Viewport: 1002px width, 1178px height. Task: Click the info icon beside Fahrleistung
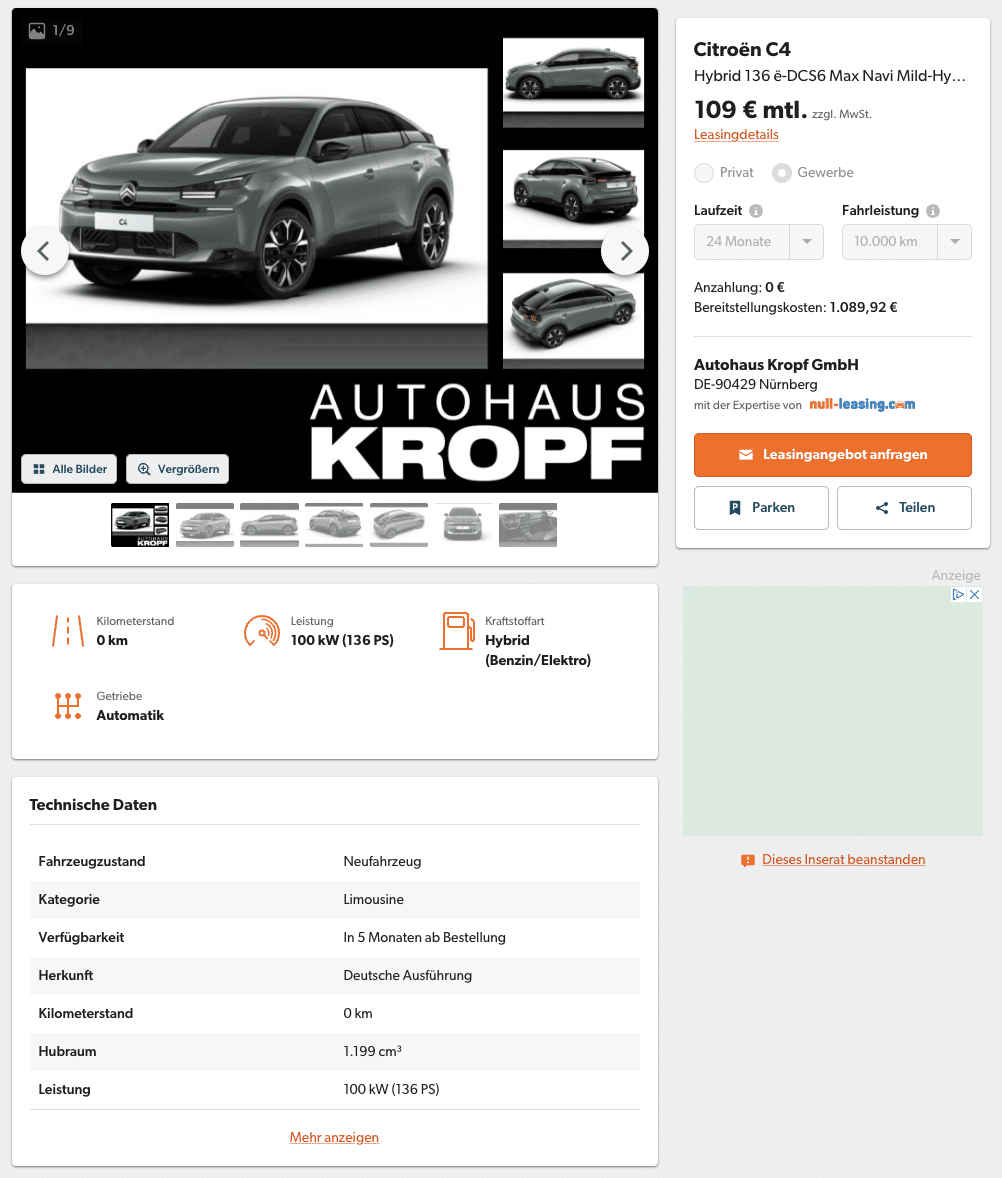[x=933, y=211]
